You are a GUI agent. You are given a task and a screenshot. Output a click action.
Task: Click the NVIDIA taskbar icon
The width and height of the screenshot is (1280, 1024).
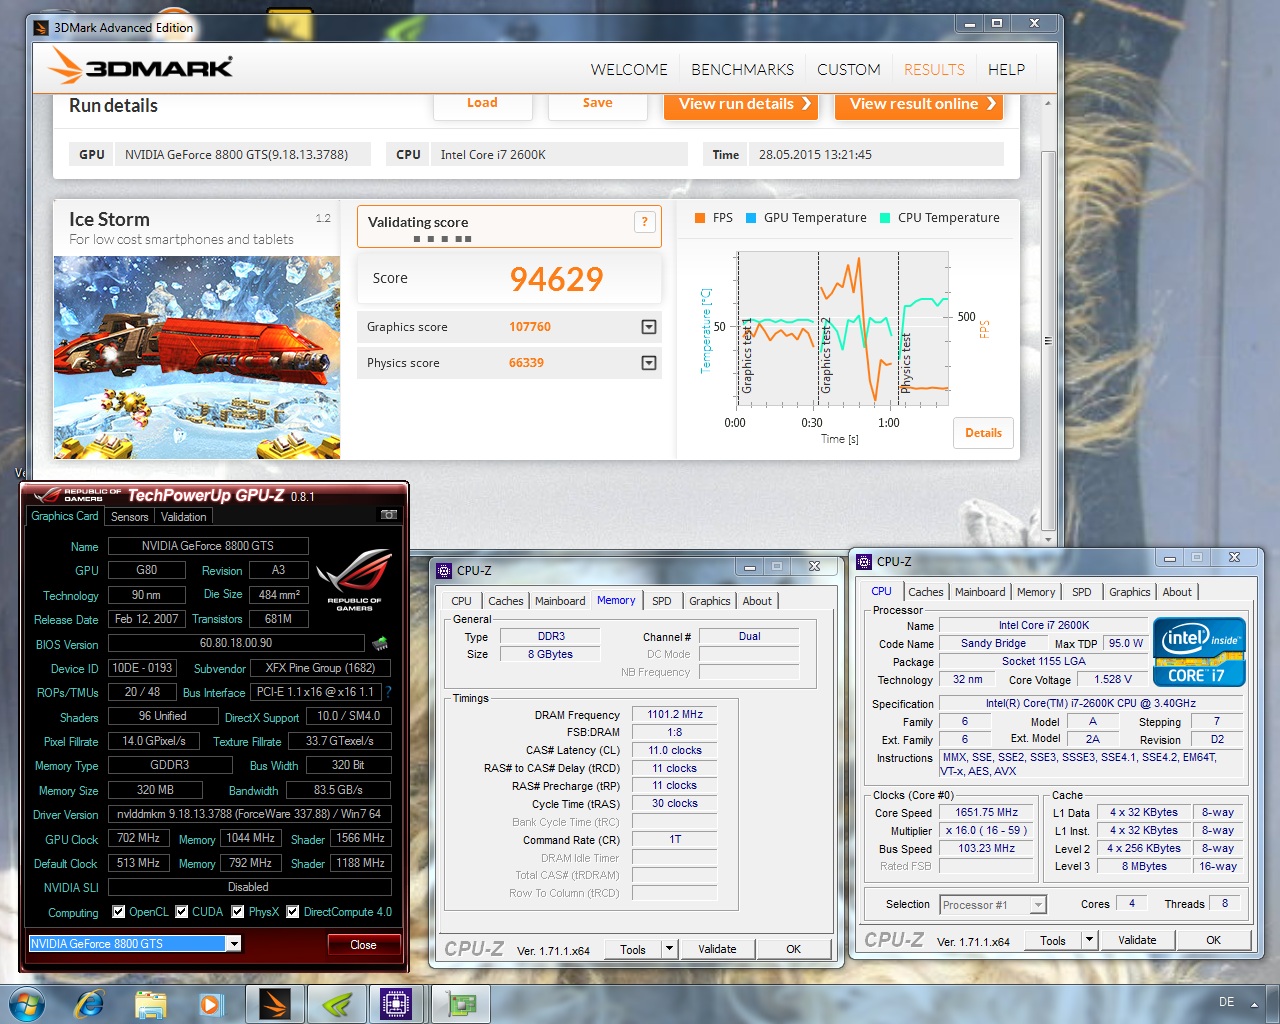335,1003
